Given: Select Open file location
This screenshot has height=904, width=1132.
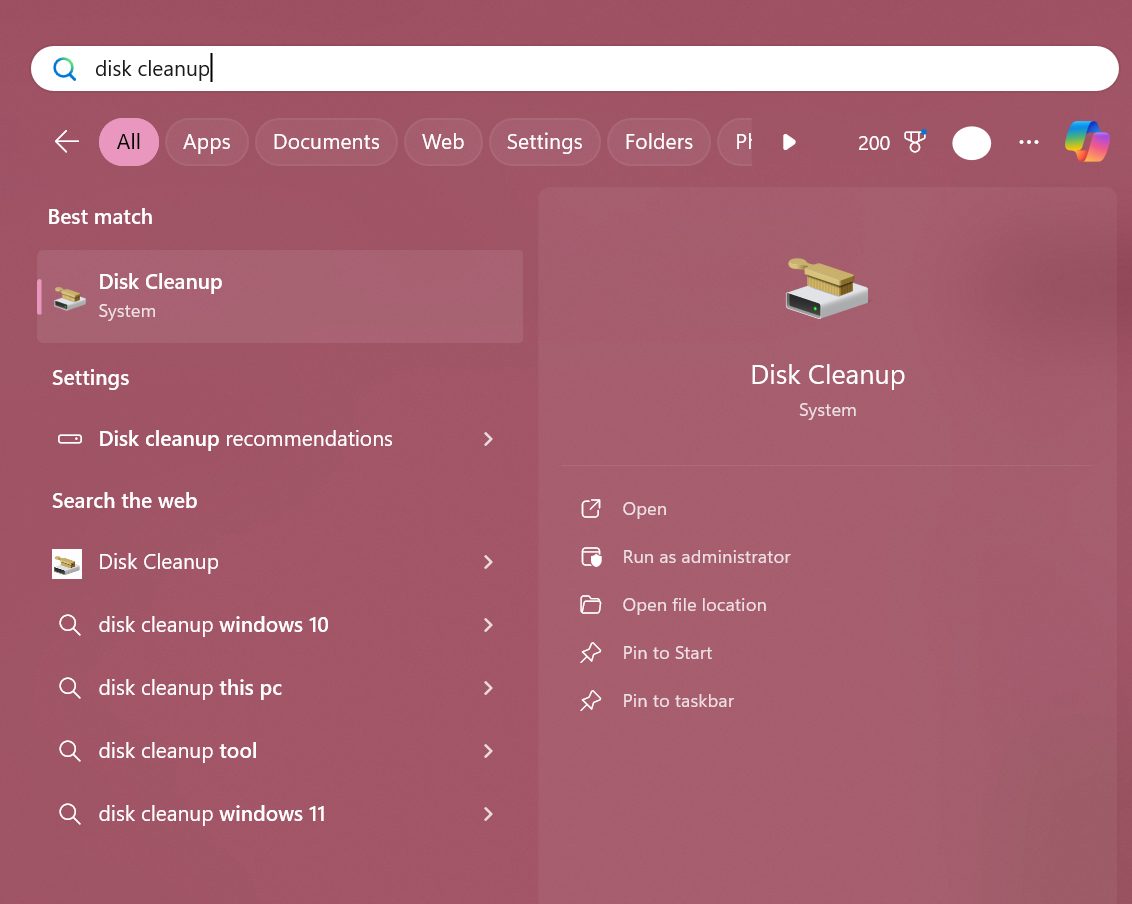Looking at the screenshot, I should [695, 605].
